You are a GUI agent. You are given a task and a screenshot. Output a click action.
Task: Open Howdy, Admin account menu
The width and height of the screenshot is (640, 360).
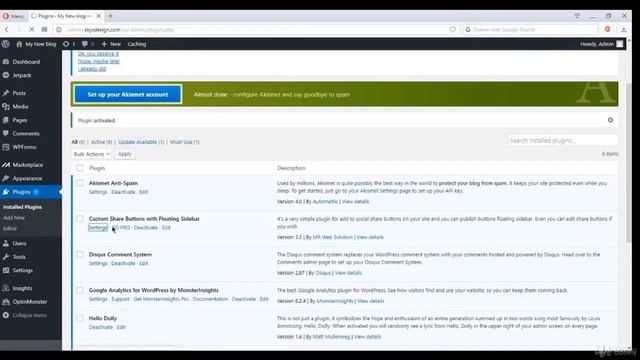pyautogui.click(x=601, y=44)
